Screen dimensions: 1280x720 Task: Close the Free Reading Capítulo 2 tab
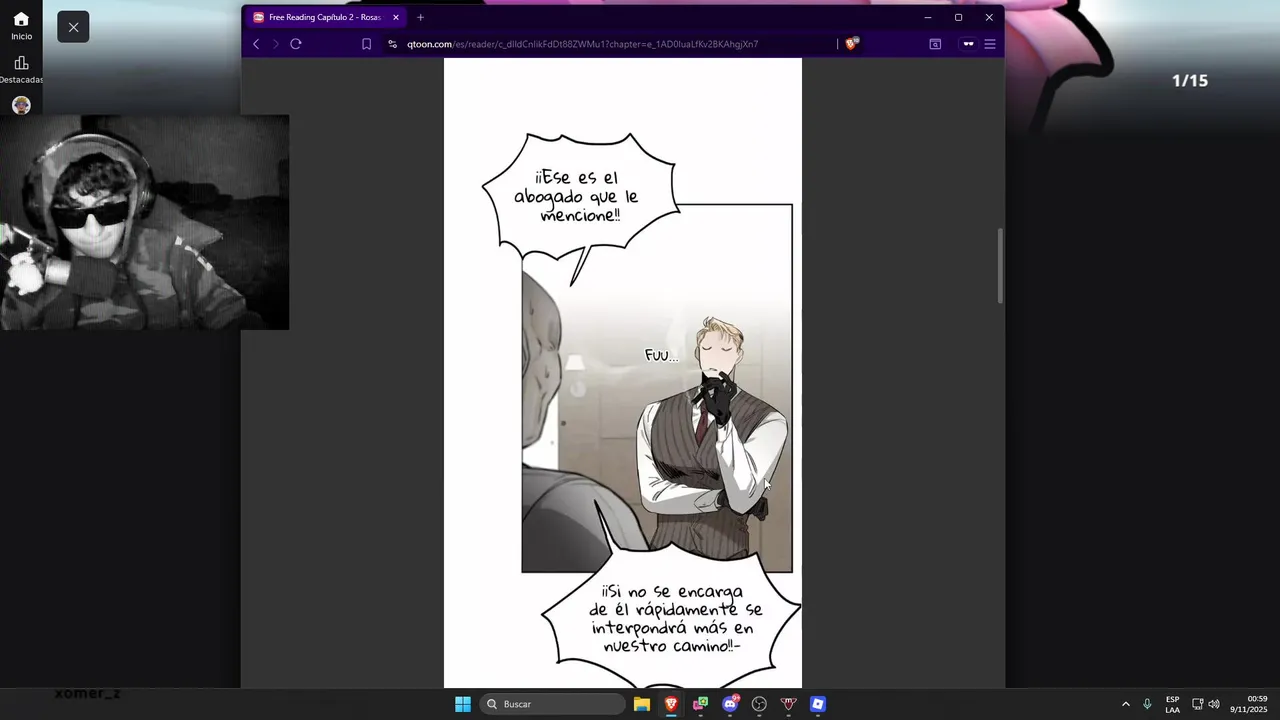click(x=396, y=17)
